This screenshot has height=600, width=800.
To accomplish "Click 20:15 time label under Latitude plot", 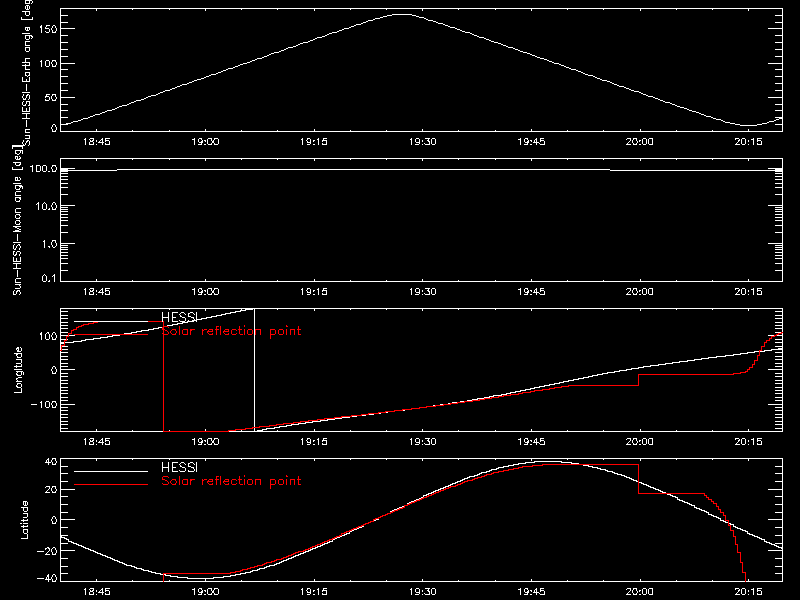I will click(748, 592).
